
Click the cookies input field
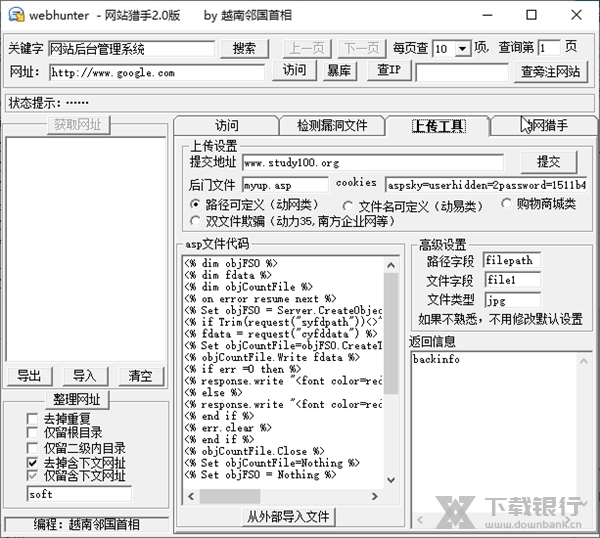tap(487, 185)
